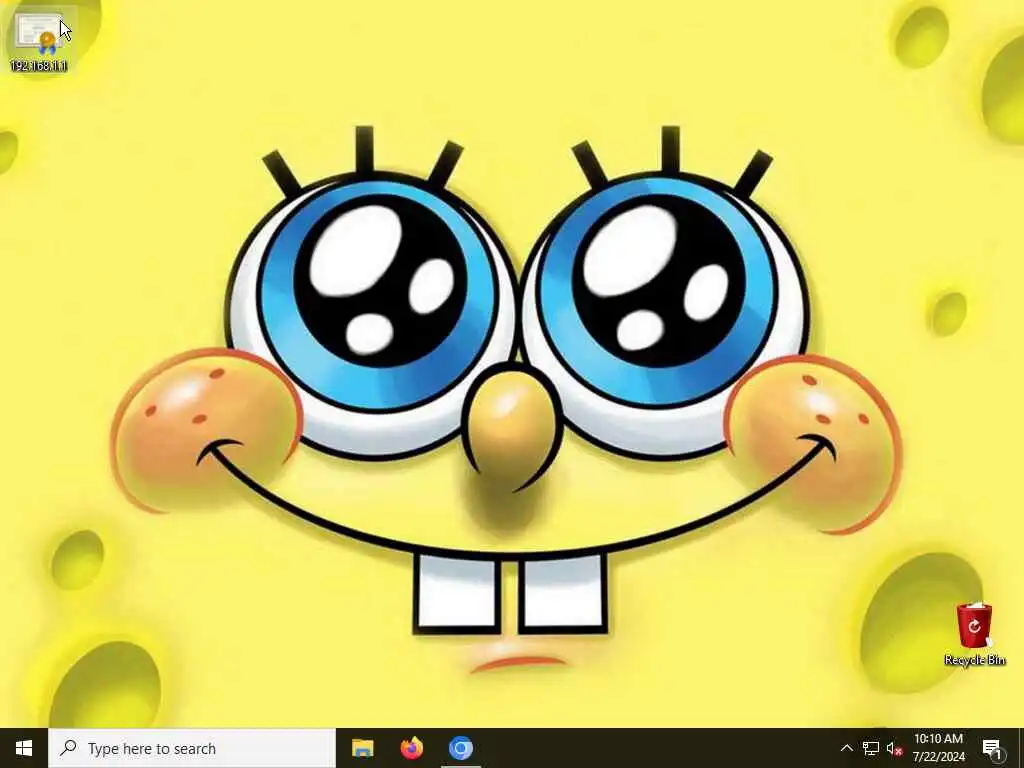1024x768 pixels.
Task: Open File Explorer from the taskbar
Action: click(x=362, y=748)
